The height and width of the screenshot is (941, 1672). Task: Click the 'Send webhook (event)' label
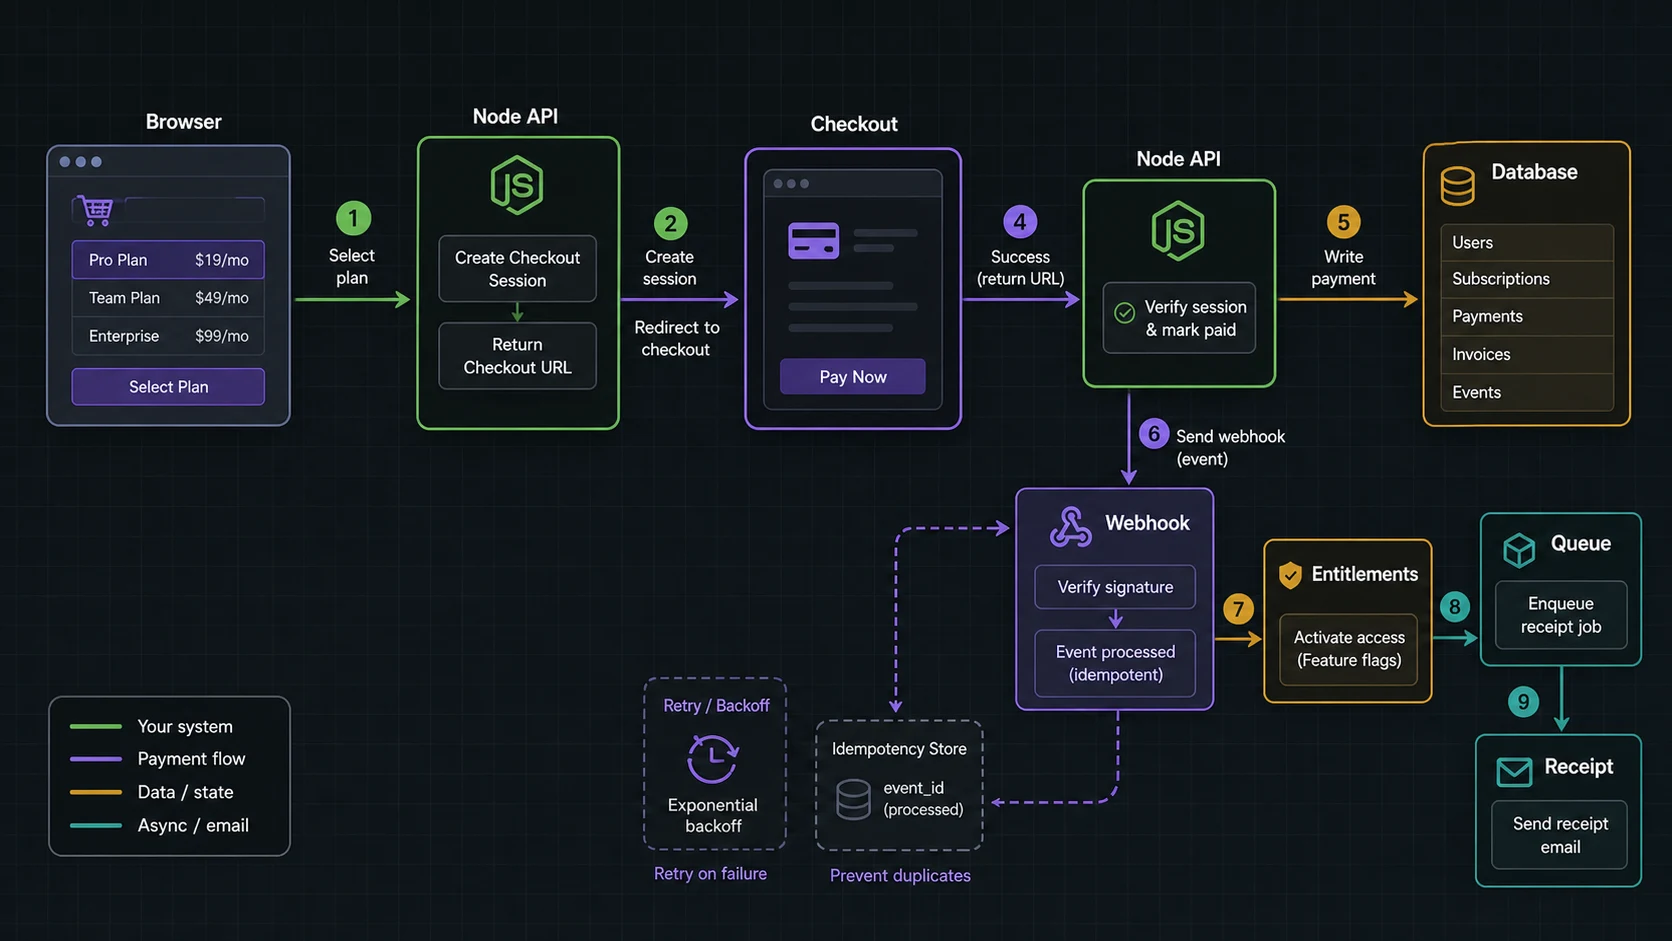(1230, 447)
